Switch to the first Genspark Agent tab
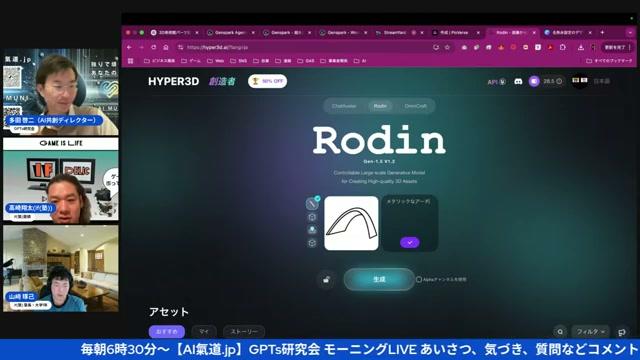Viewport: 640px width, 360px height. click(230, 33)
